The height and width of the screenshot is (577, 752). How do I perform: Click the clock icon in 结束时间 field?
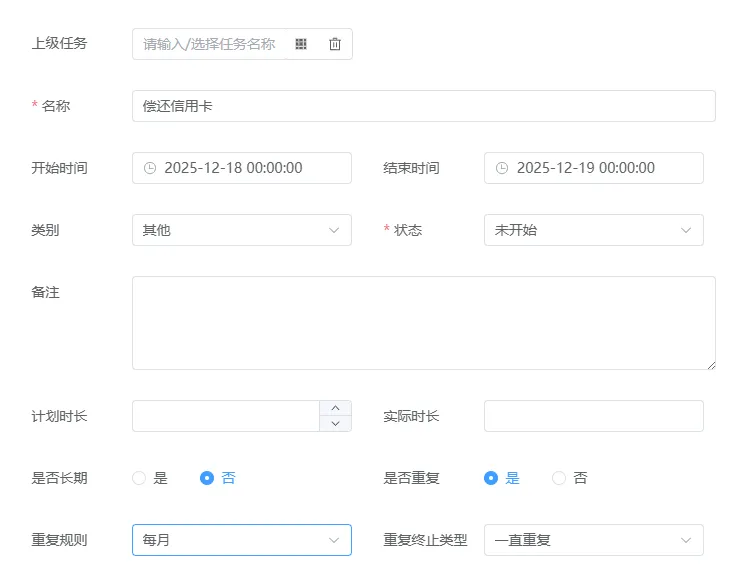pyautogui.click(x=502, y=168)
